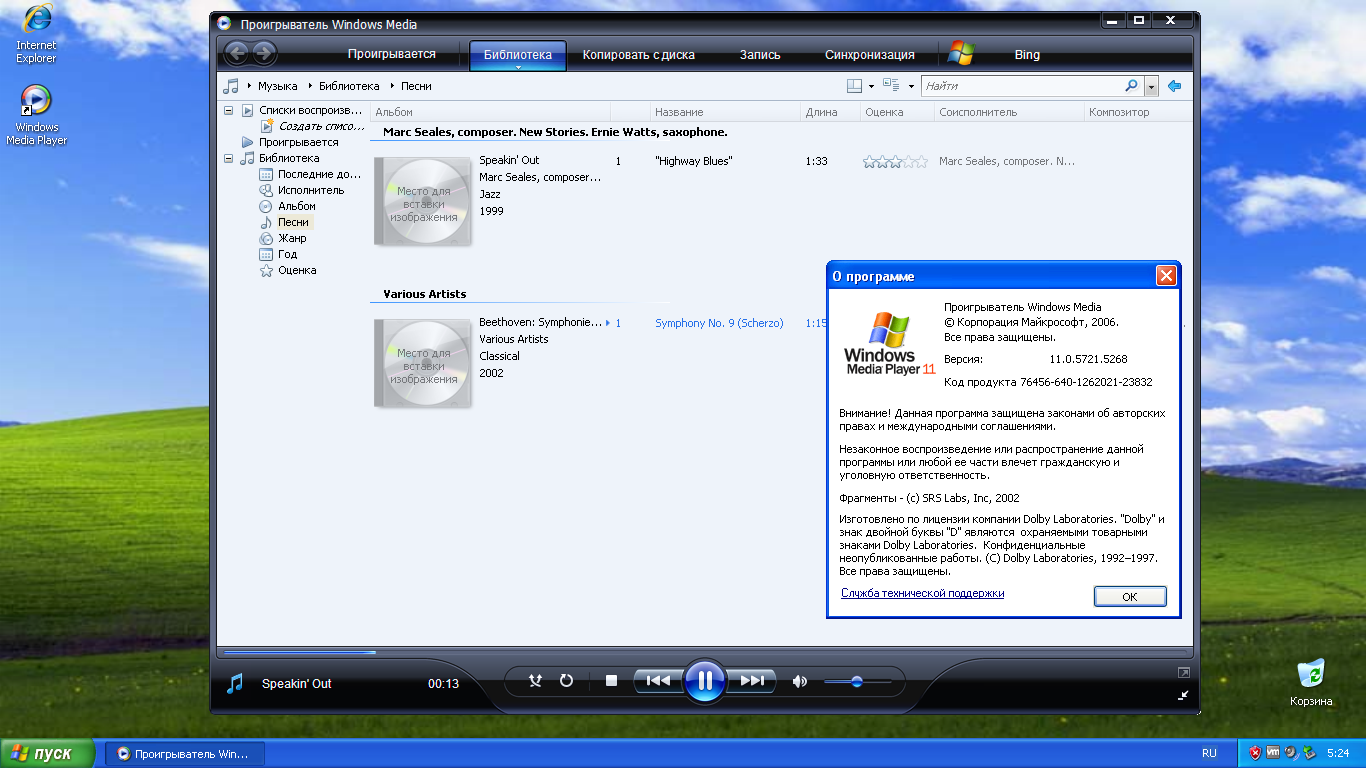Image resolution: width=1366 pixels, height=768 pixels.
Task: Click OK in the О программе dialog
Action: coord(1130,596)
